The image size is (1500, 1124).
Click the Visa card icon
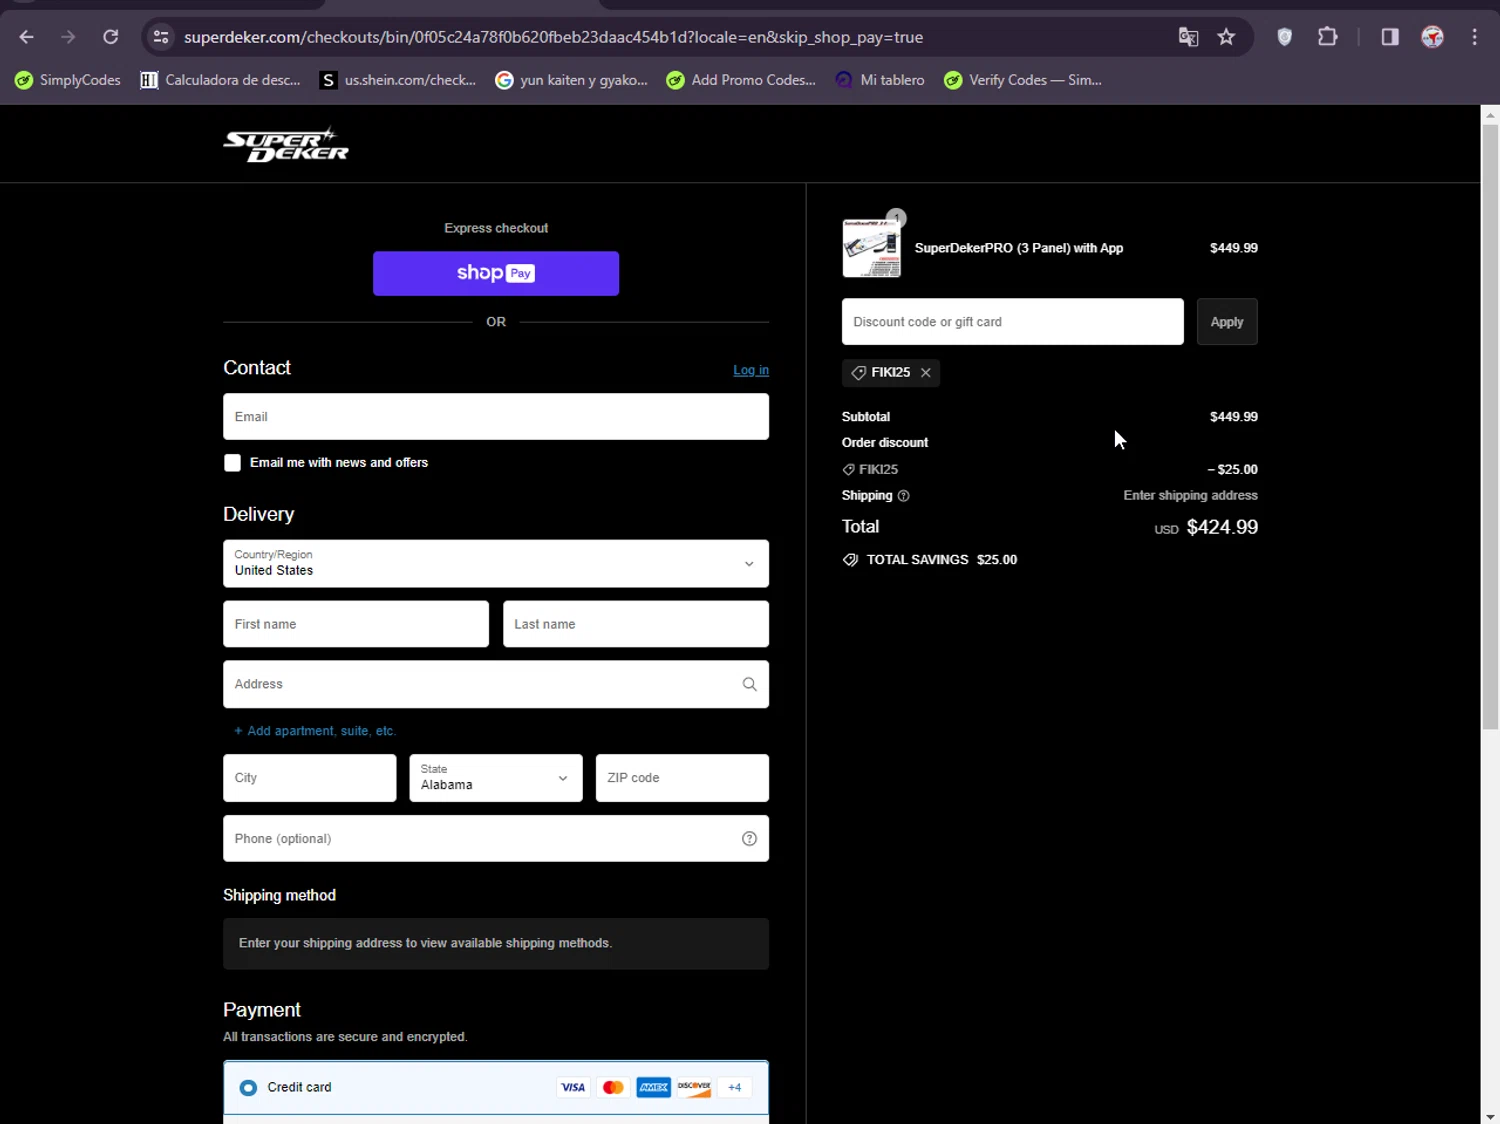(x=573, y=1088)
